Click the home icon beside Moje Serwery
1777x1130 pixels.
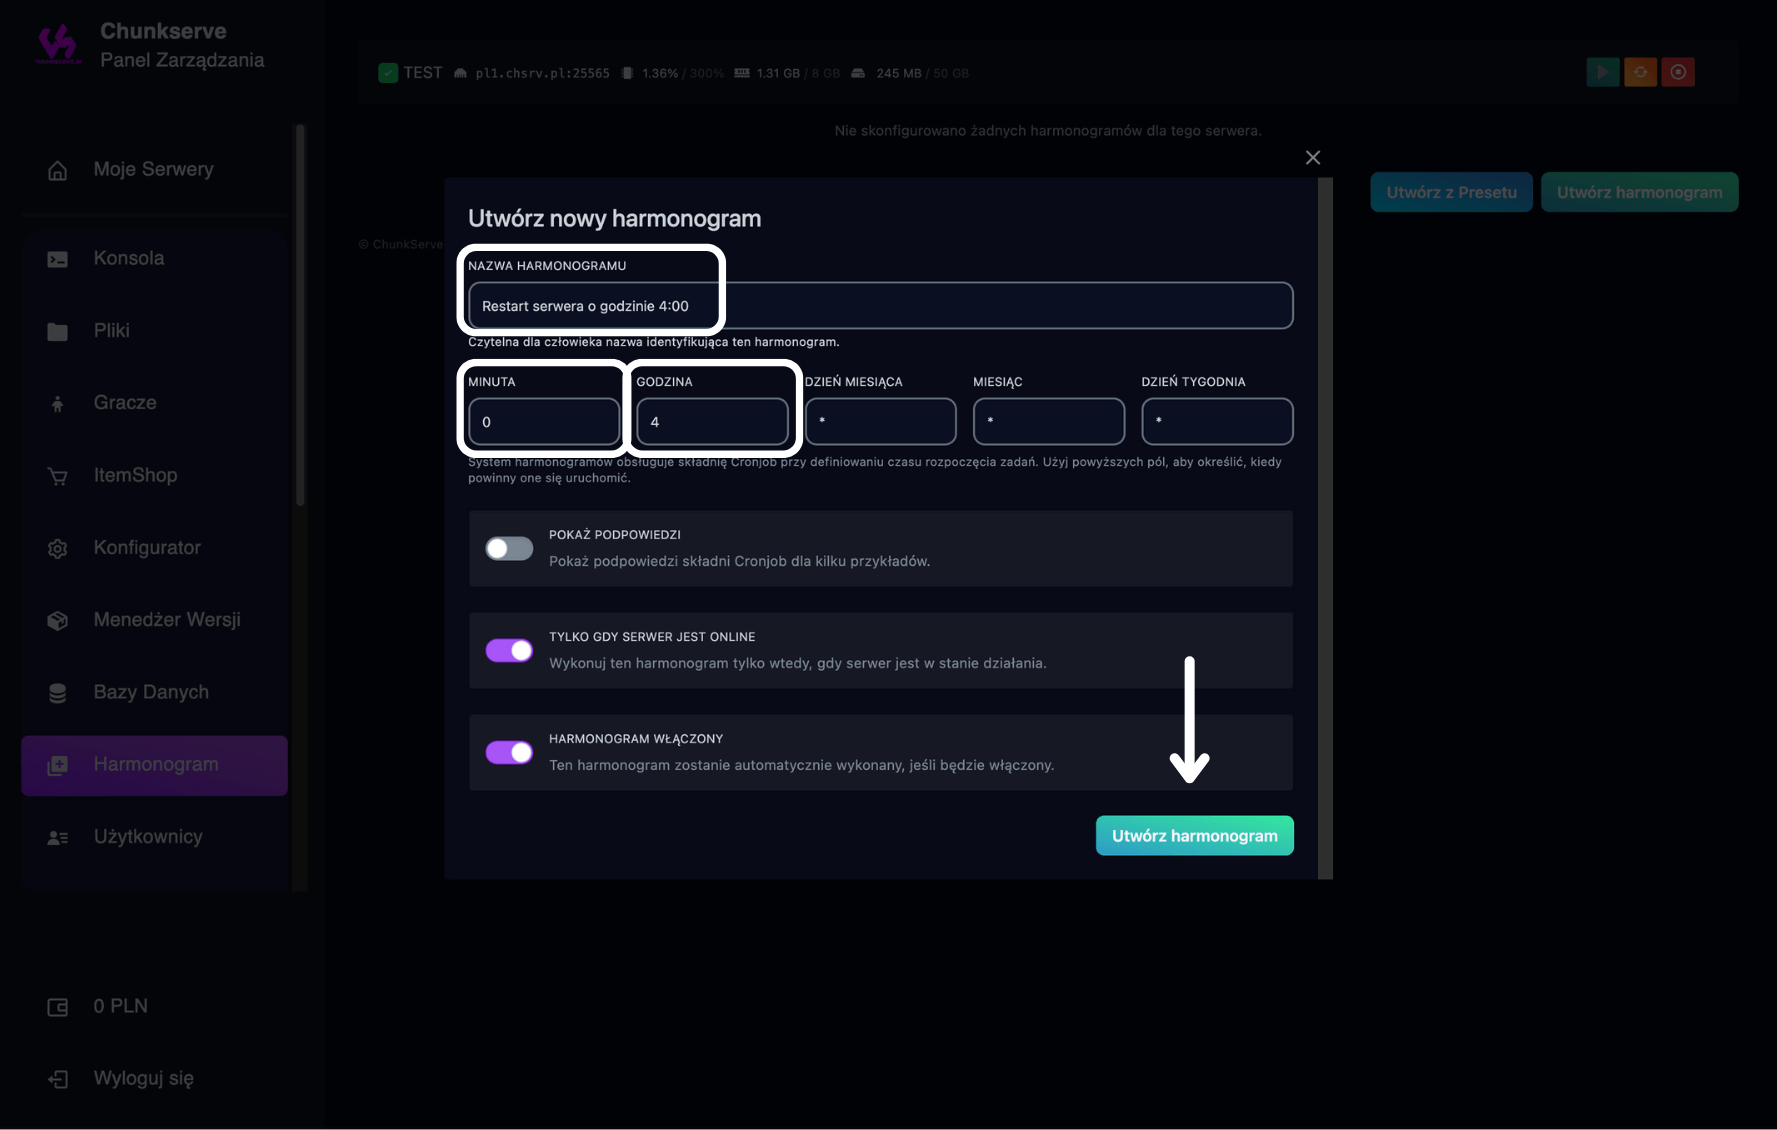click(x=58, y=170)
